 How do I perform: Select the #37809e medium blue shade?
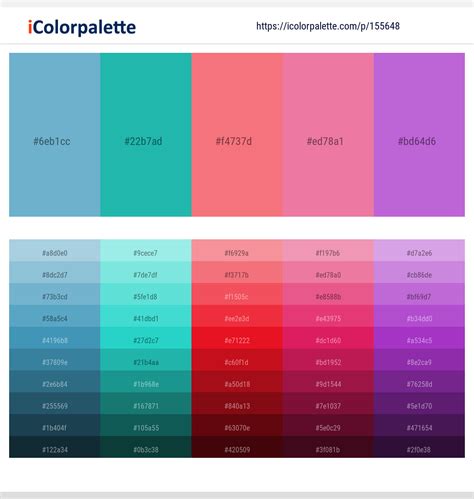[55, 360]
